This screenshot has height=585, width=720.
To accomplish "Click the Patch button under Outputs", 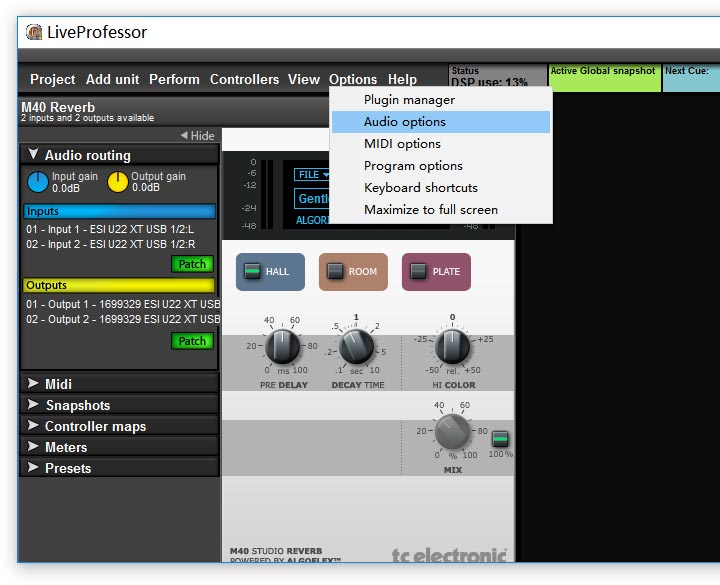I will 192,341.
